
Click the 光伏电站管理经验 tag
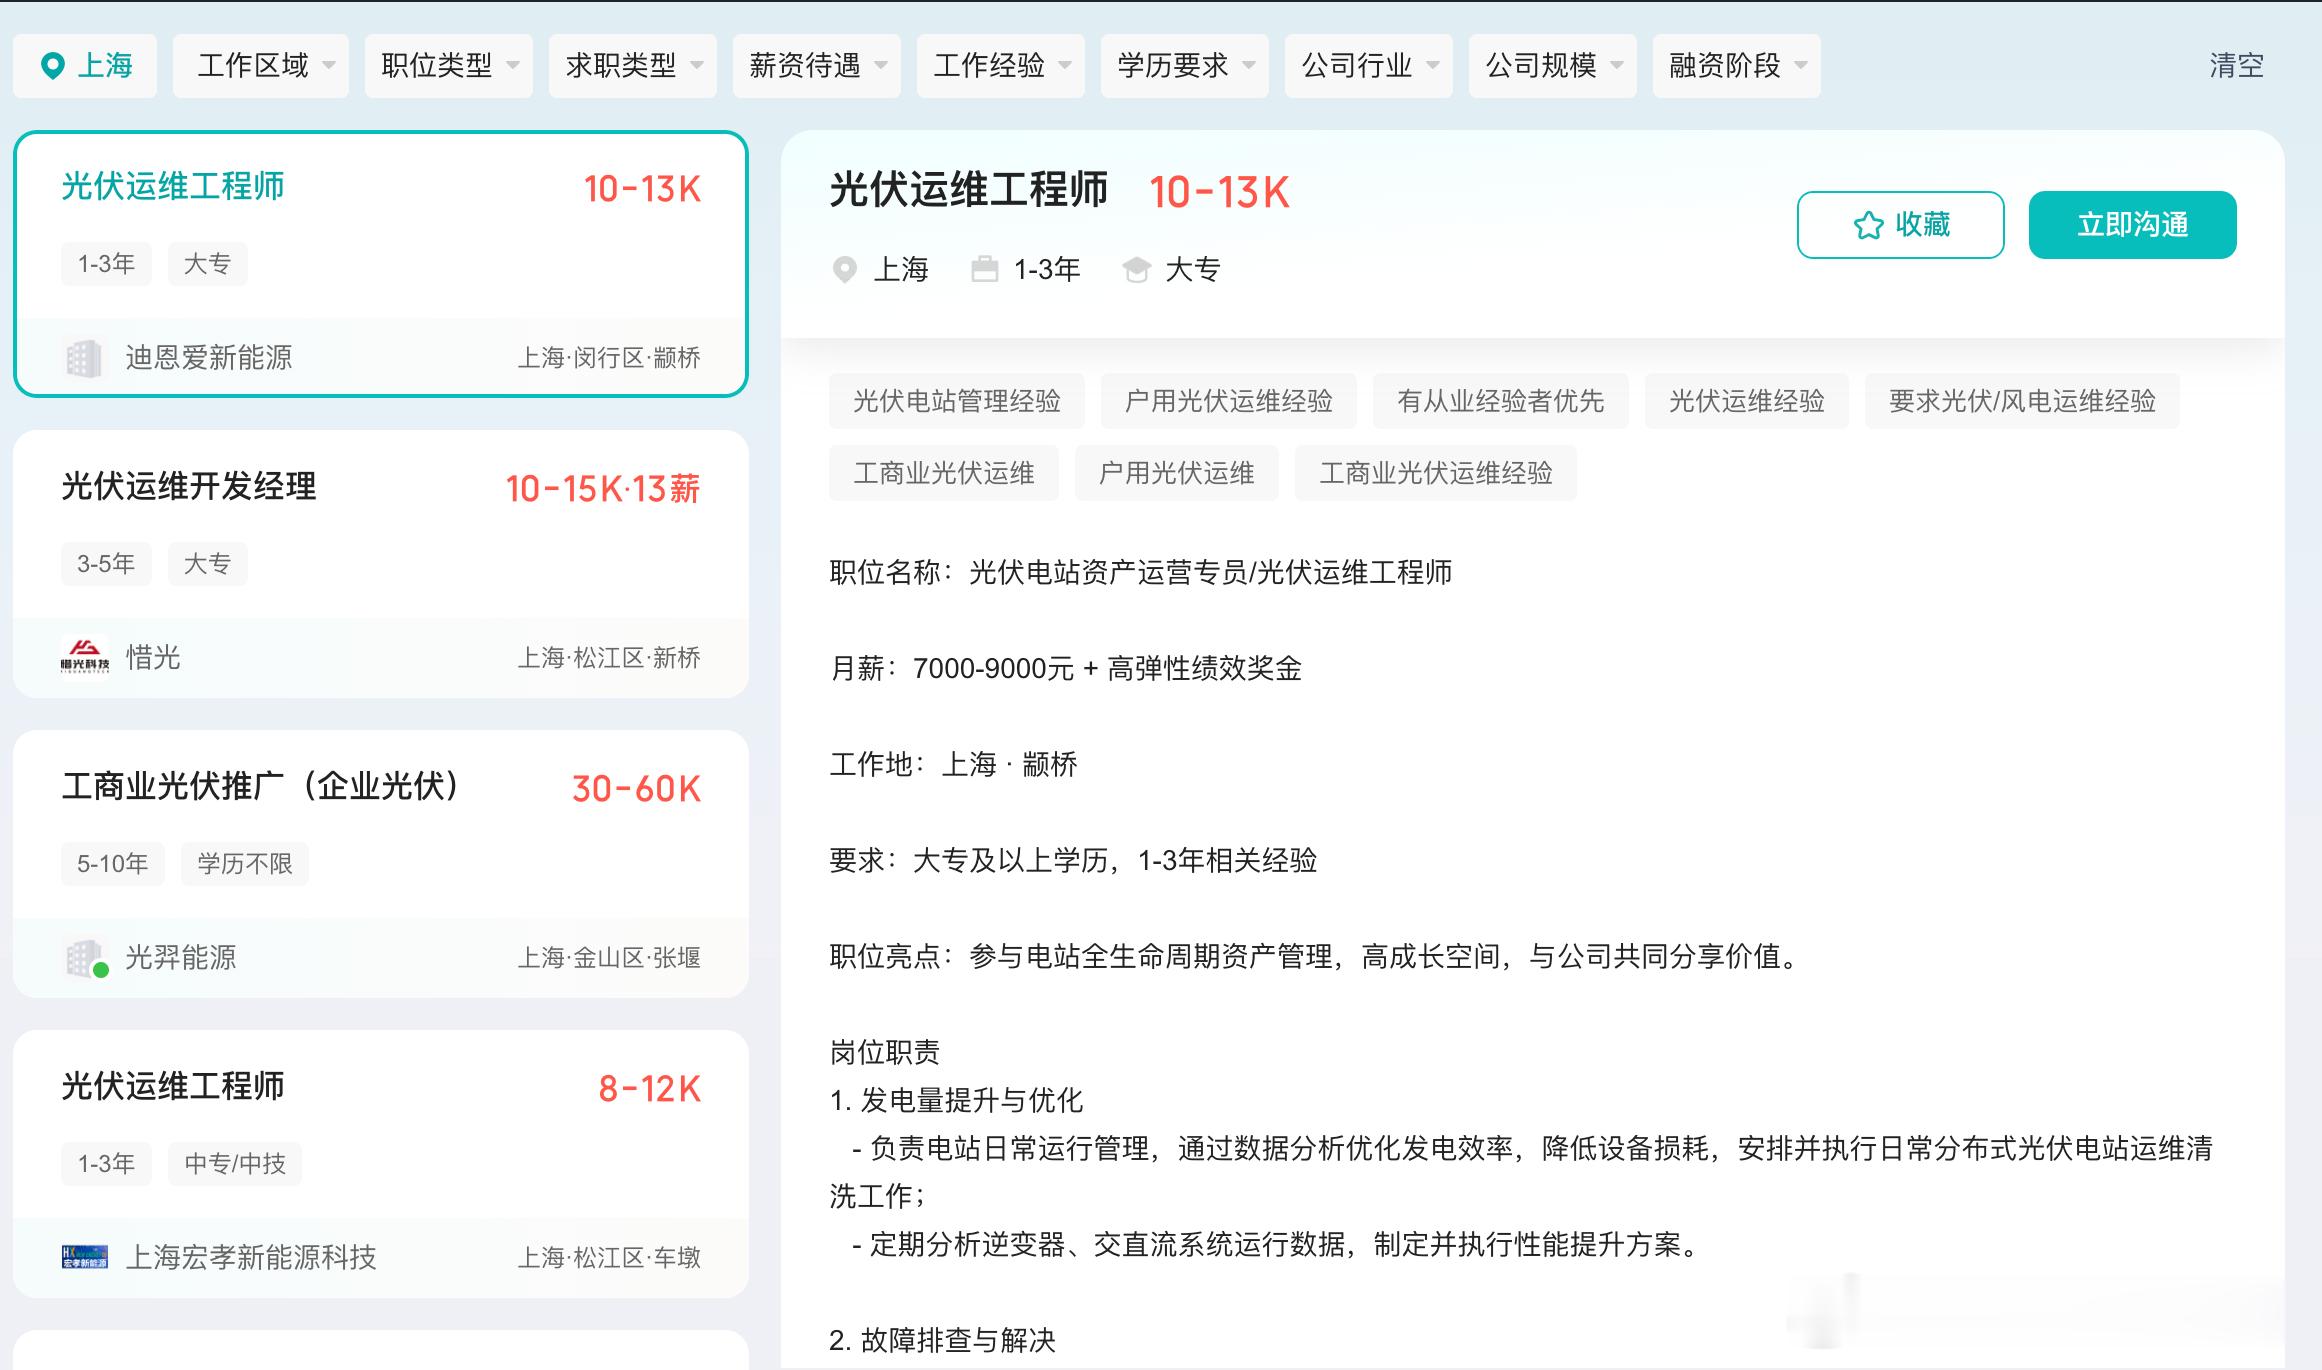click(x=957, y=401)
